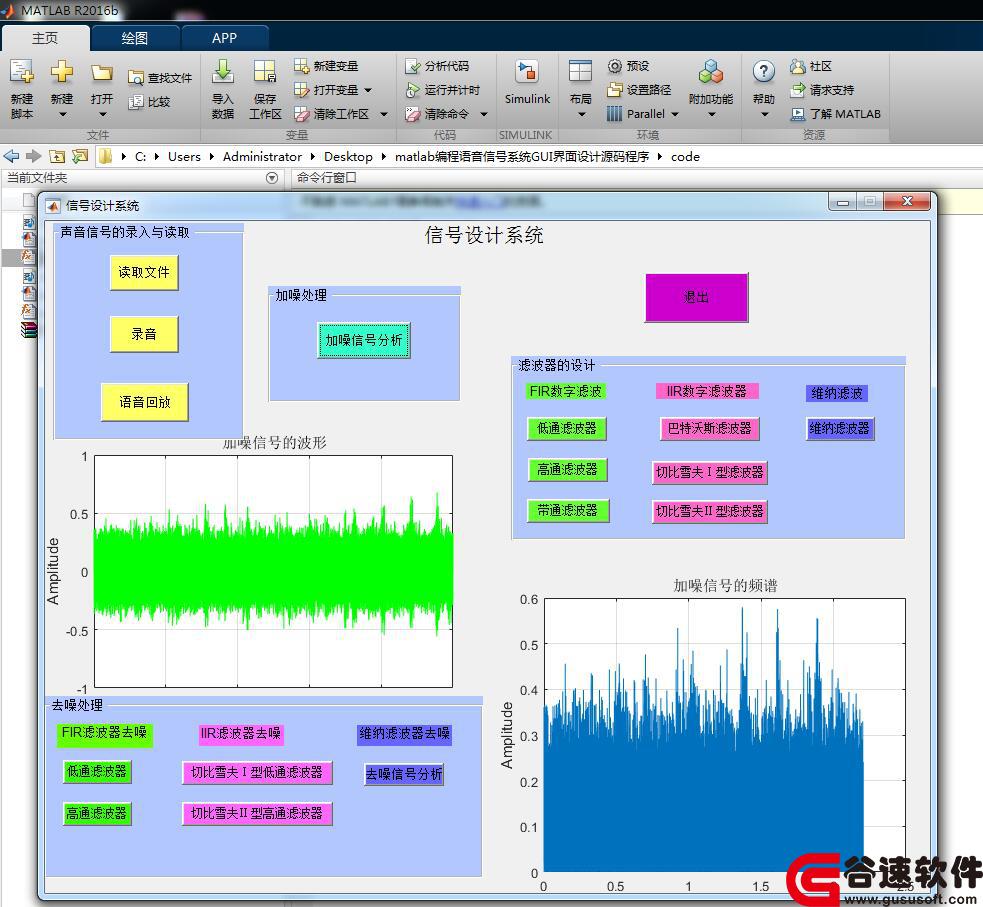Screen dimensions: 983x907
Task: Click 高通滤波器 in denoising panel
Action: (97, 814)
